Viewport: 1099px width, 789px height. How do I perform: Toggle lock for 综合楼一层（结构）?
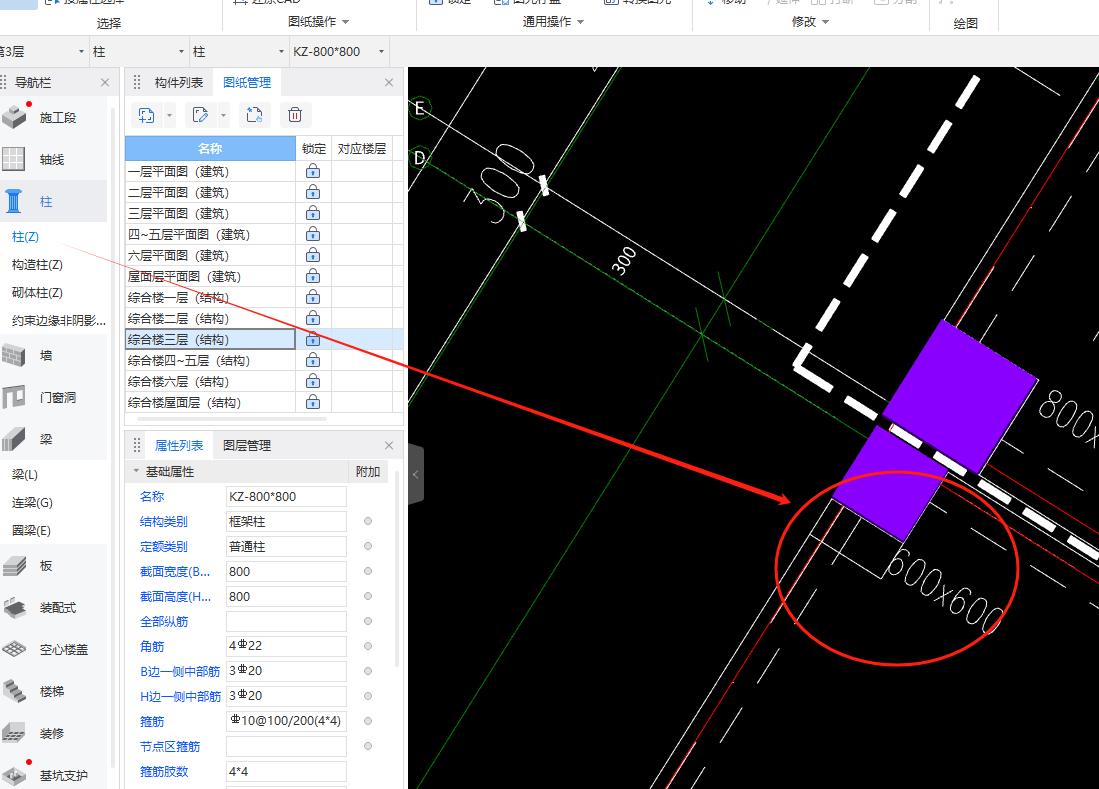pyautogui.click(x=313, y=297)
